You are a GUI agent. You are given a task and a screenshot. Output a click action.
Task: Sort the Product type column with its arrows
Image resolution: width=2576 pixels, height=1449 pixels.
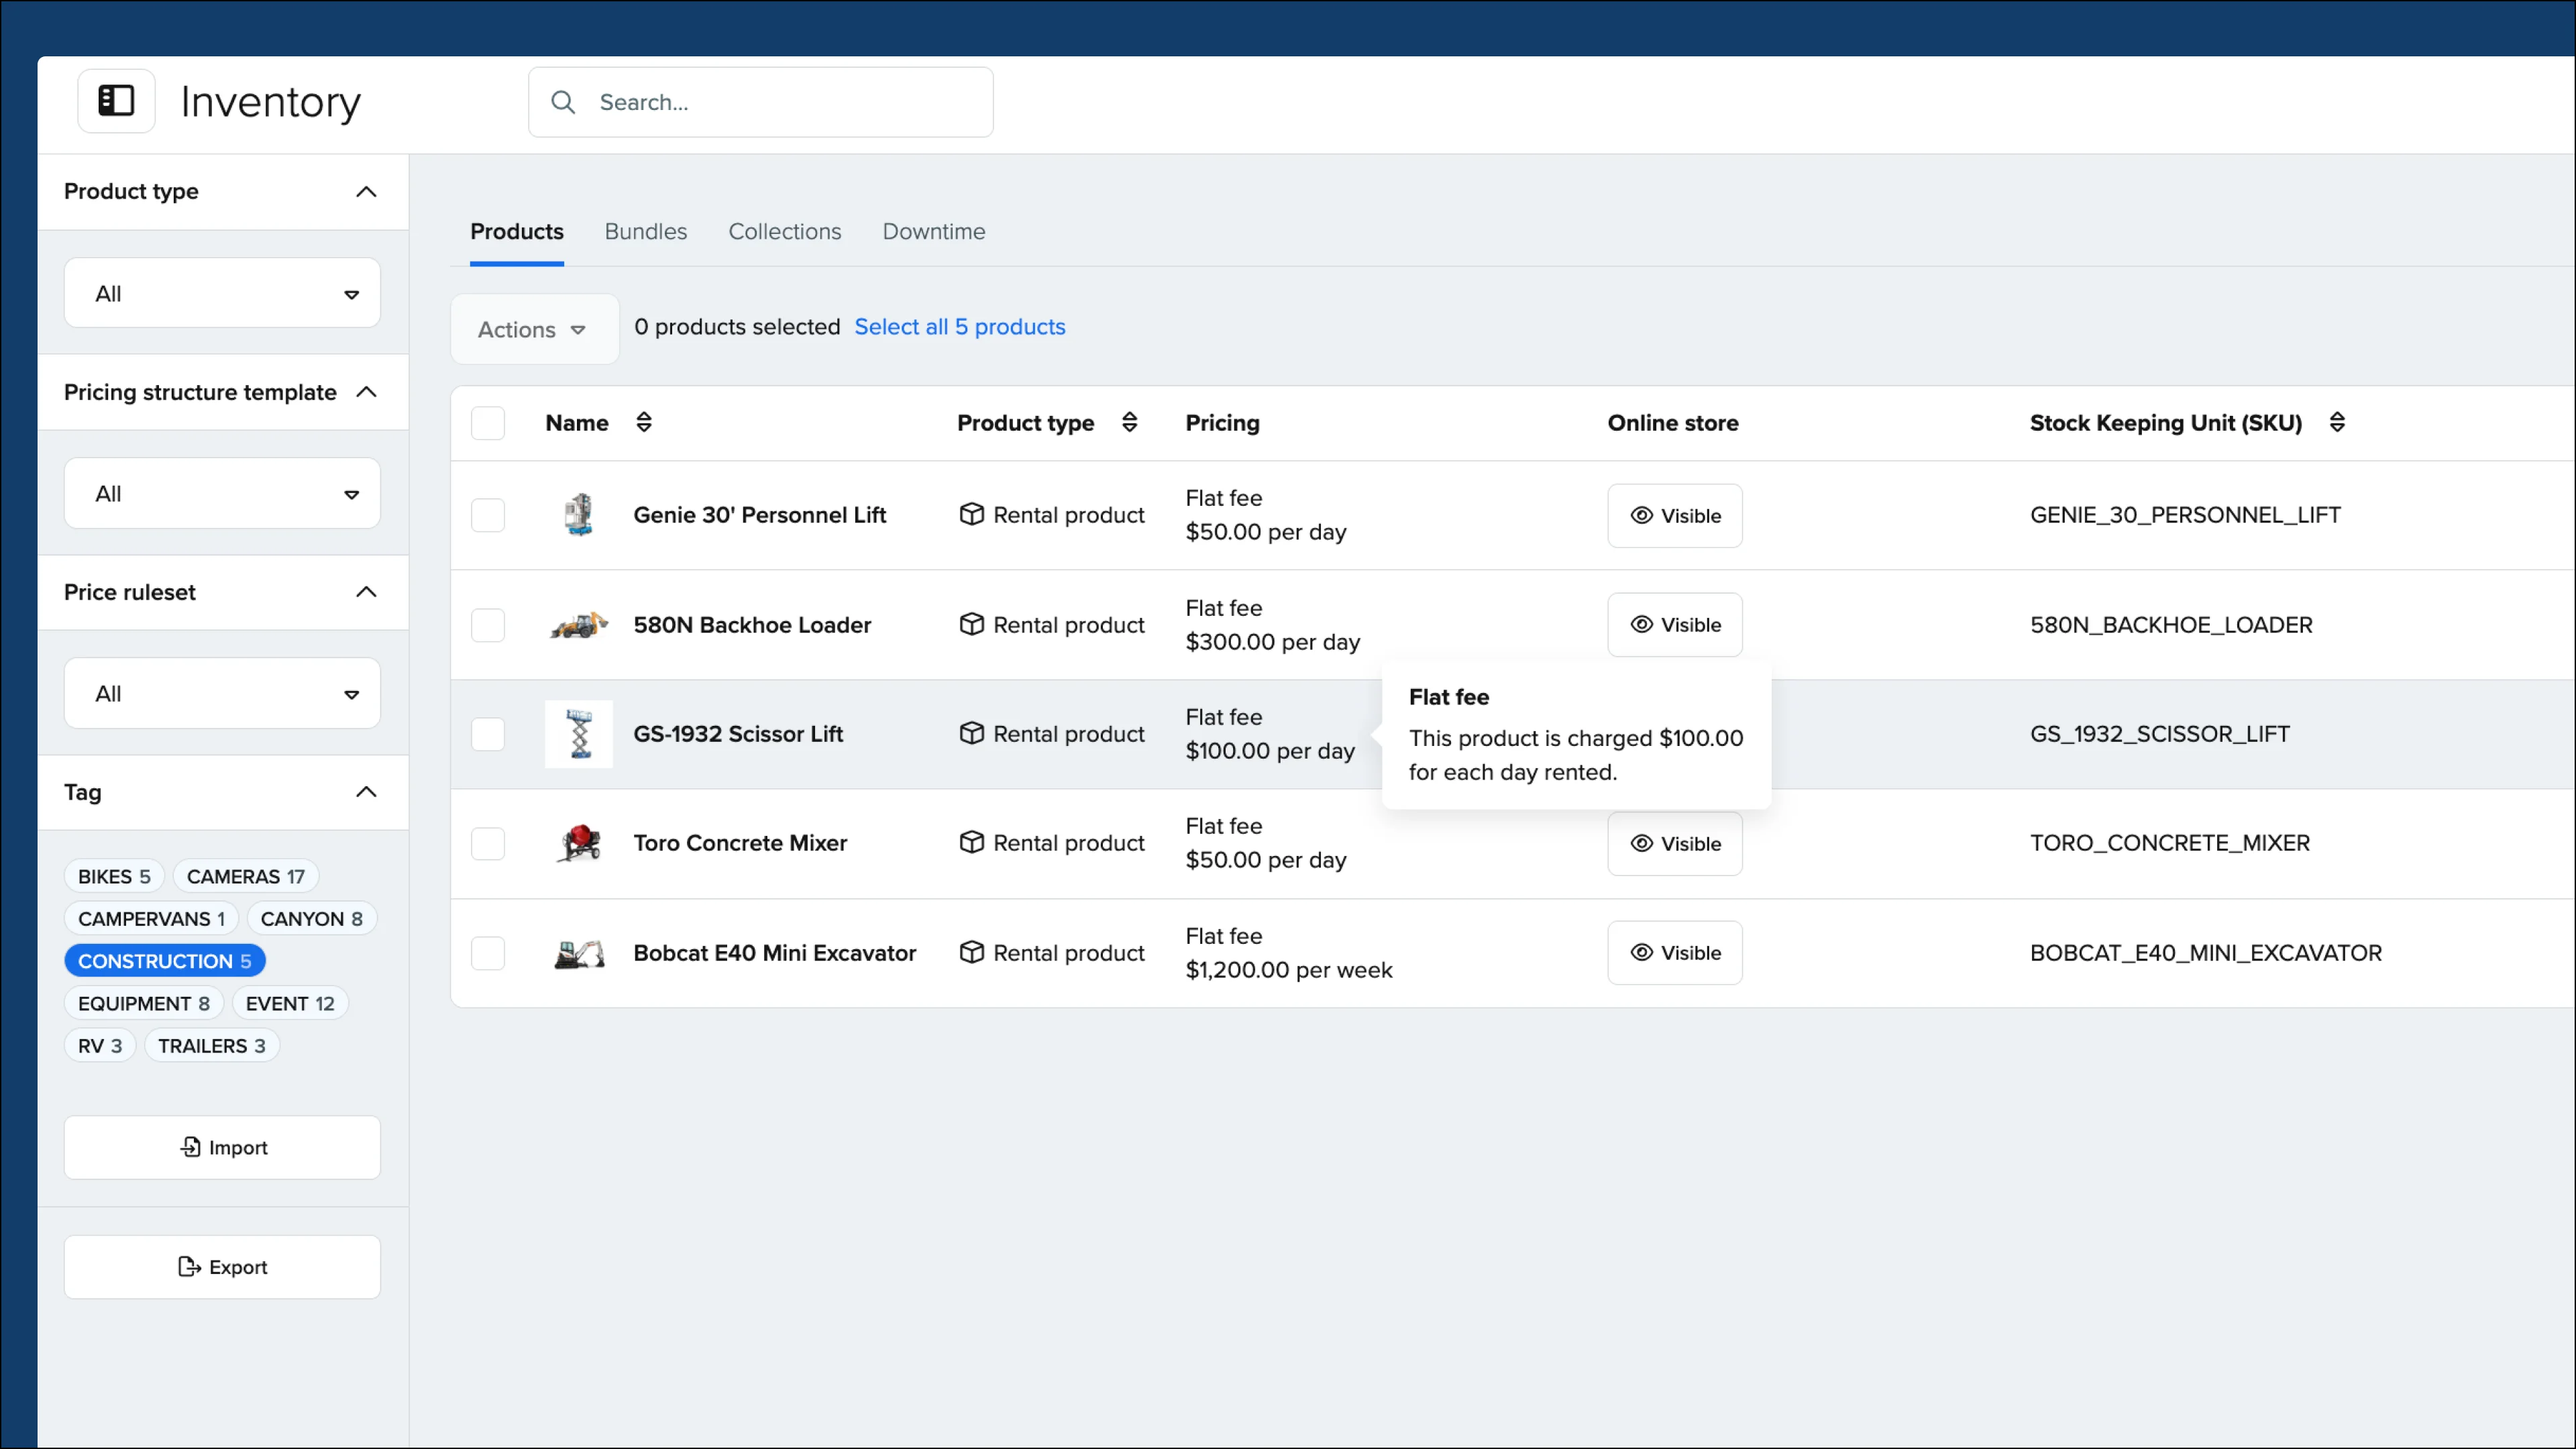(1130, 422)
